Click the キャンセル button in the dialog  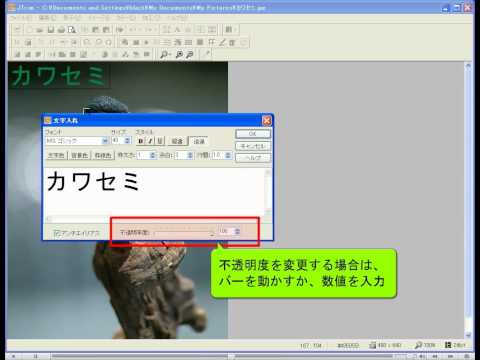tap(253, 146)
